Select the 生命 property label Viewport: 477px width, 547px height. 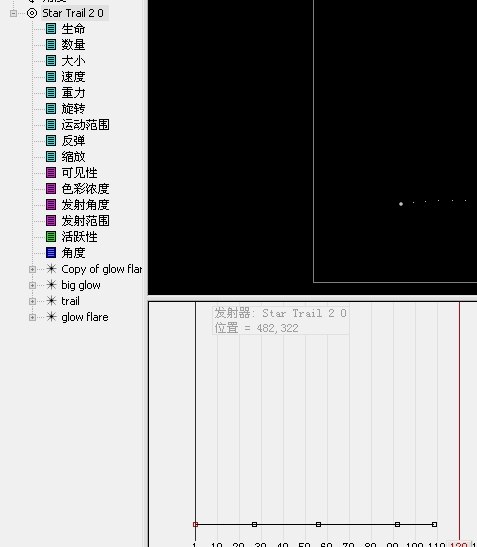coord(73,29)
